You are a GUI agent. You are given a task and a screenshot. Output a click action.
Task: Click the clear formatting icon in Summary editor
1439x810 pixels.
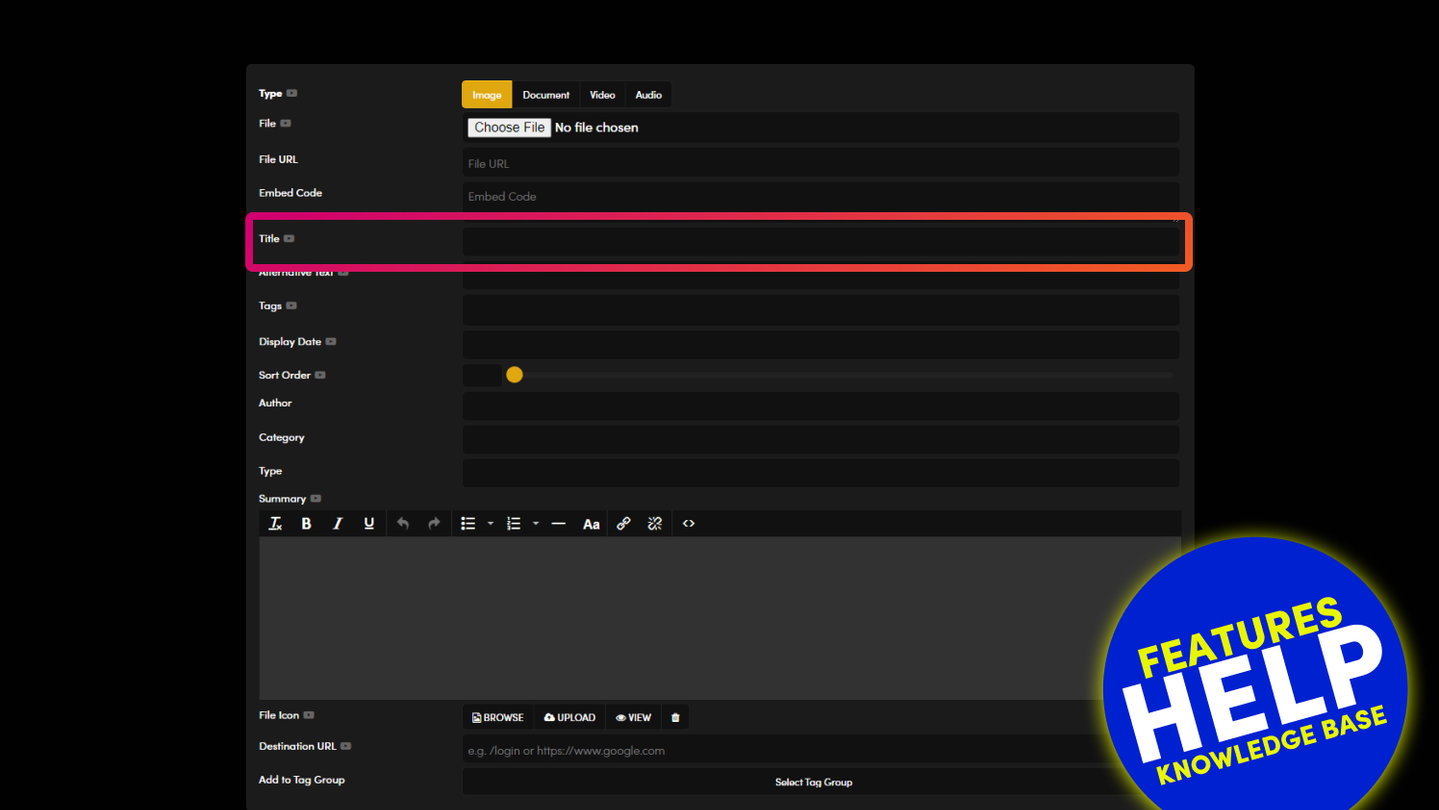point(276,524)
